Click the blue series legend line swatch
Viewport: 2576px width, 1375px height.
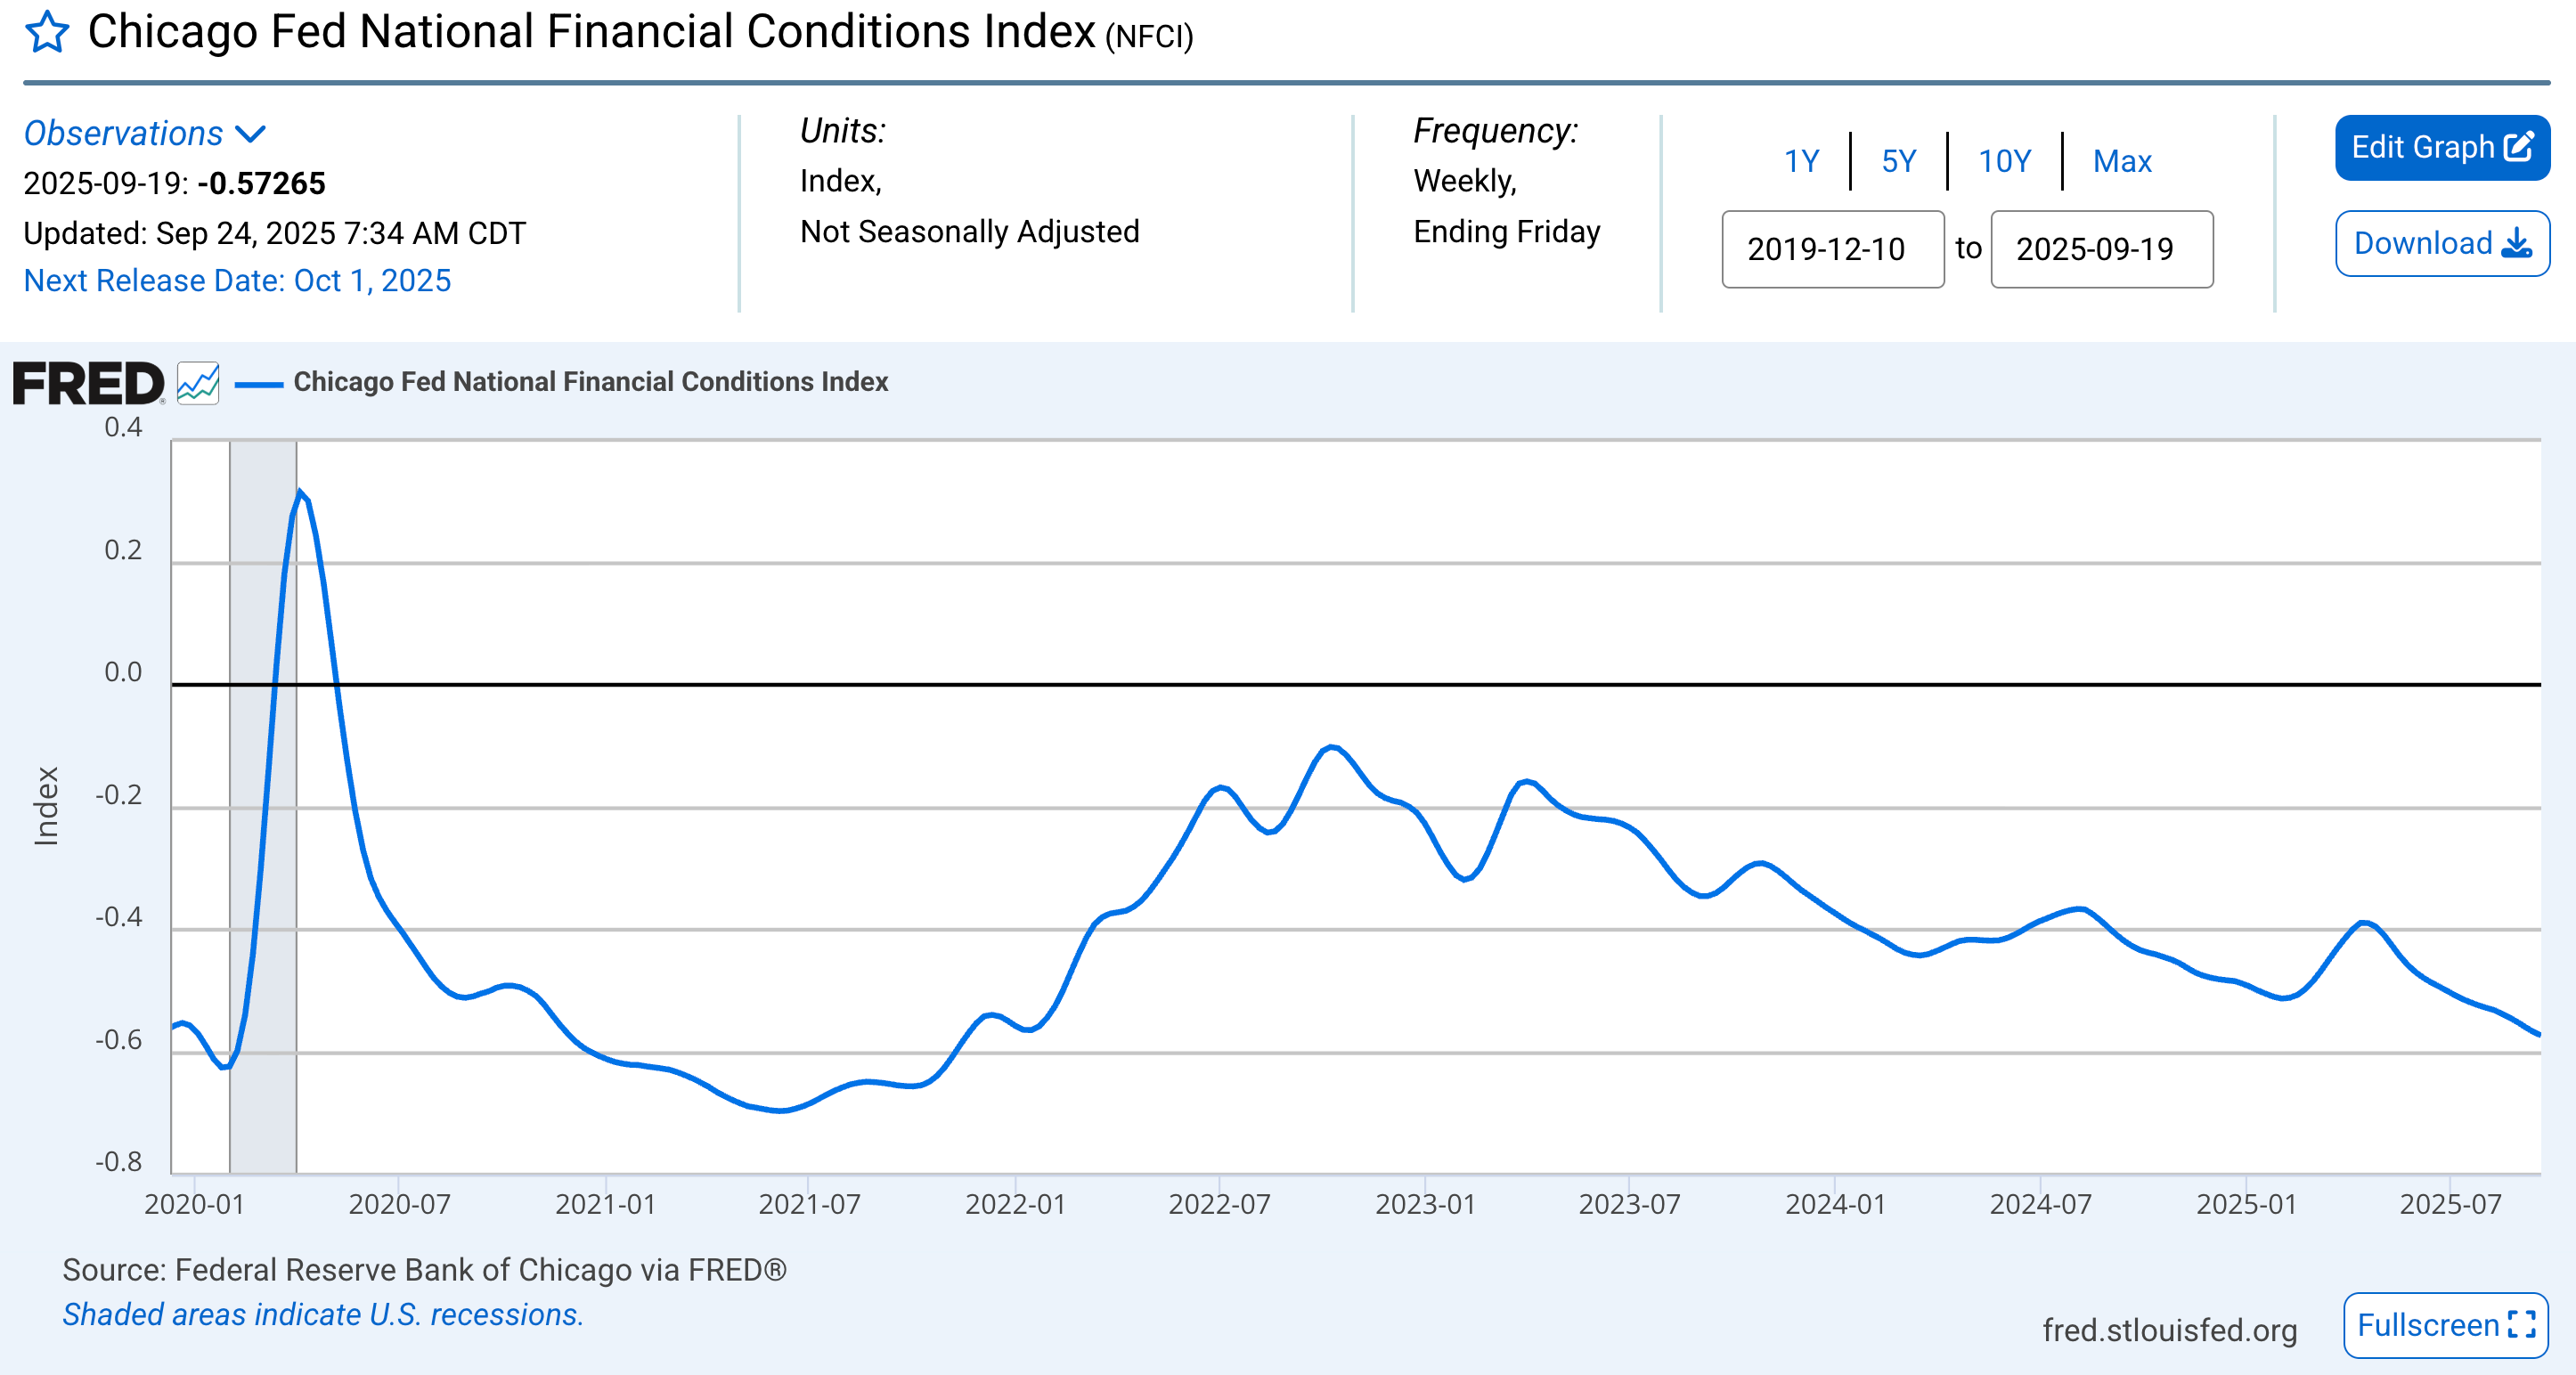(x=259, y=384)
